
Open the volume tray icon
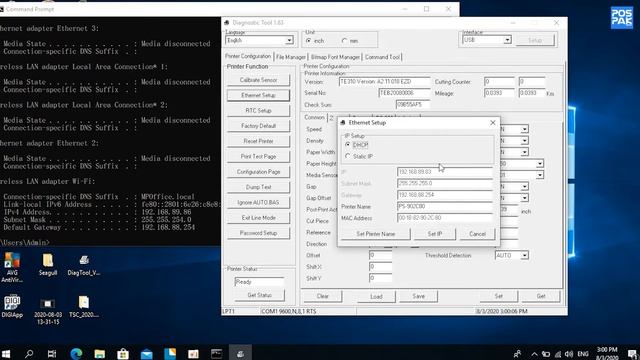pyautogui.click(x=569, y=354)
